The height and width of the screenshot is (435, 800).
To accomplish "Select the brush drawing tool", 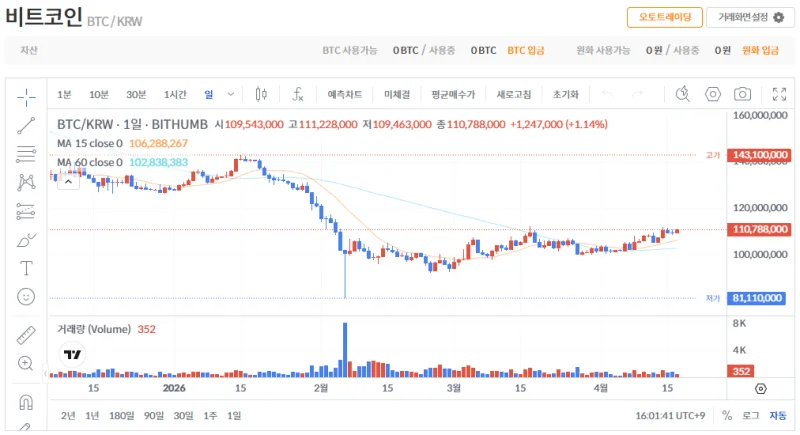I will [26, 240].
